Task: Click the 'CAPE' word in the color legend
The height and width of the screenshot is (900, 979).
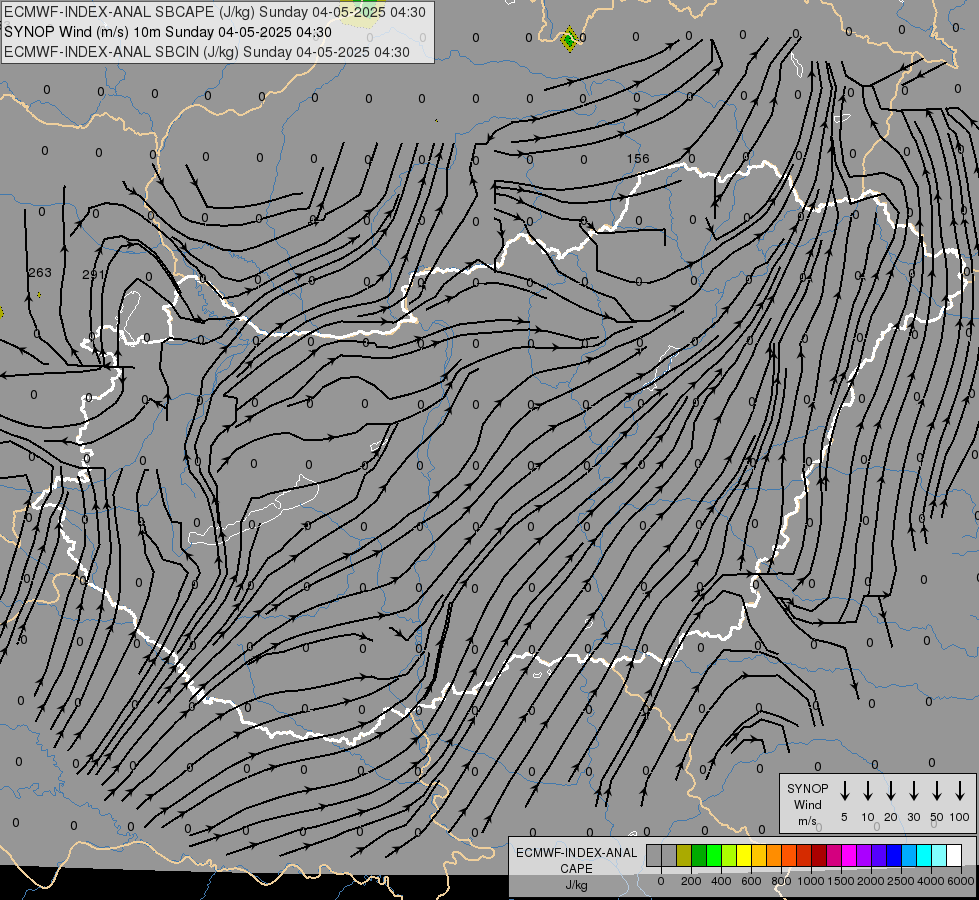Action: click(x=576, y=869)
